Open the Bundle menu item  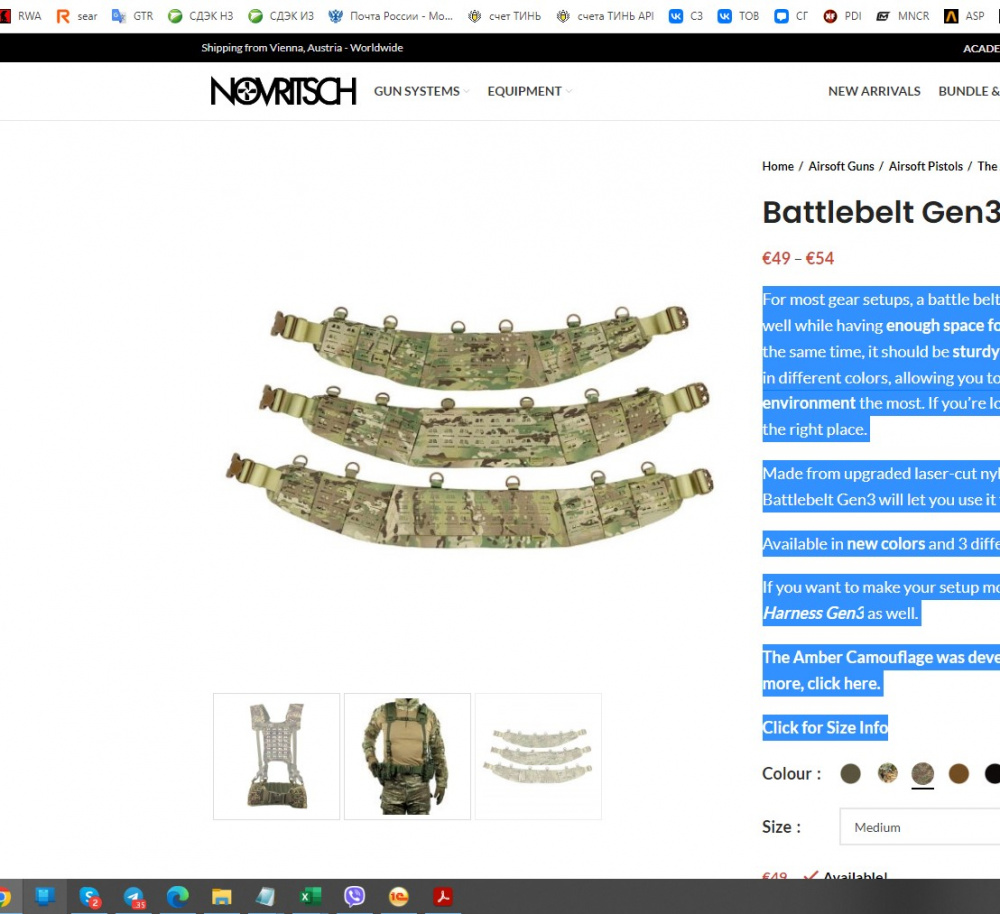(969, 91)
